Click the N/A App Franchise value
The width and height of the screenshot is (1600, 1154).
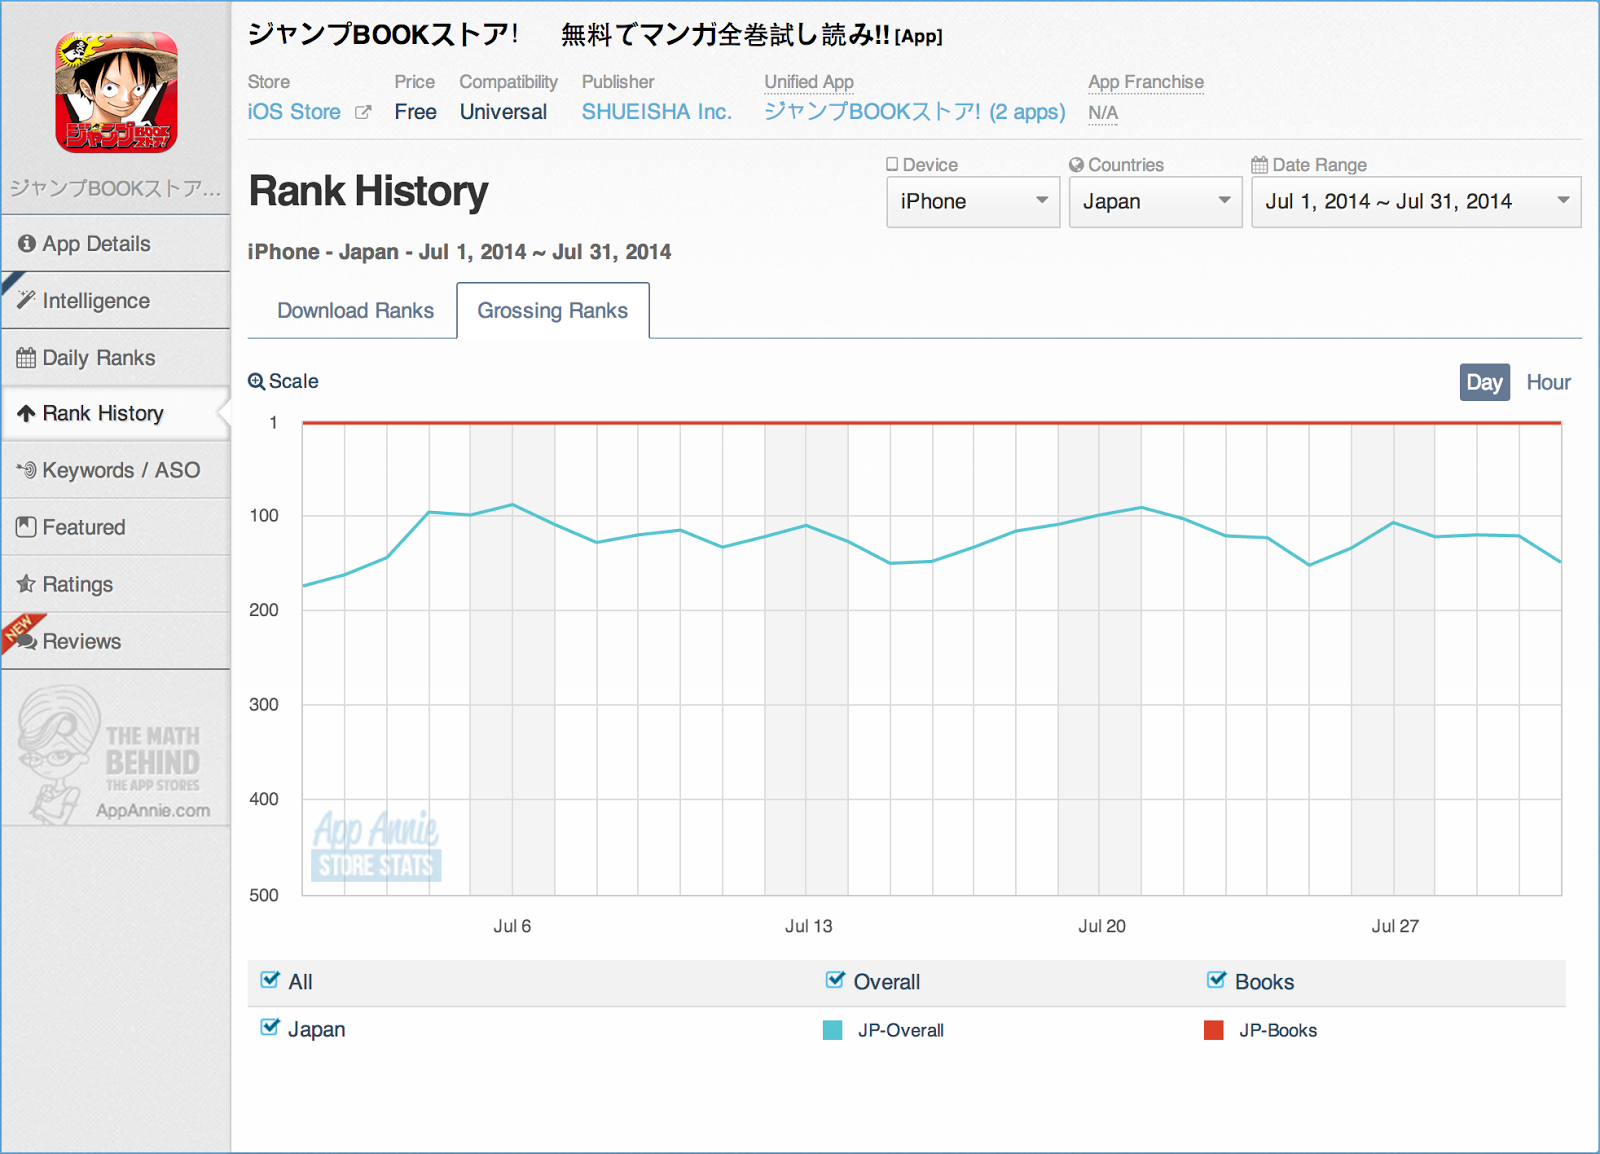(x=1103, y=113)
